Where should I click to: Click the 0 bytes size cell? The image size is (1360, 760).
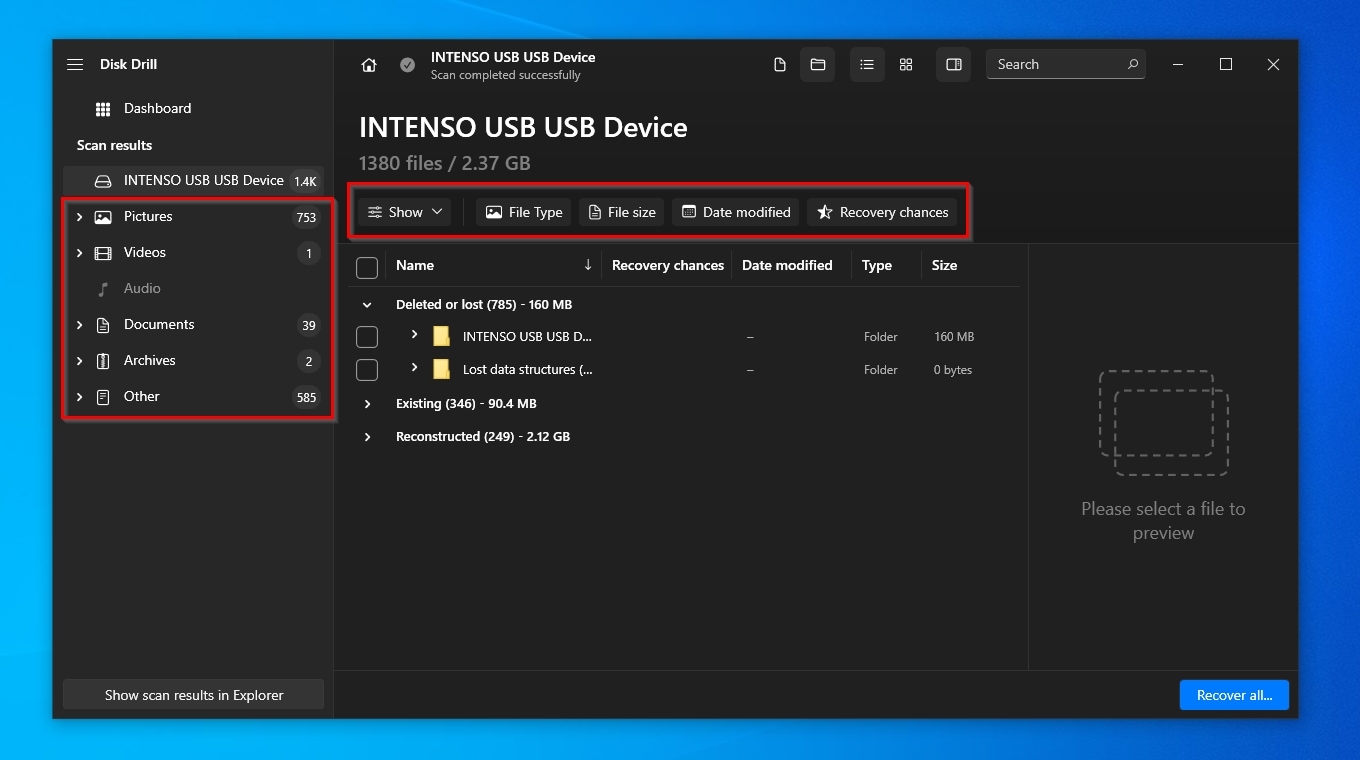(953, 370)
